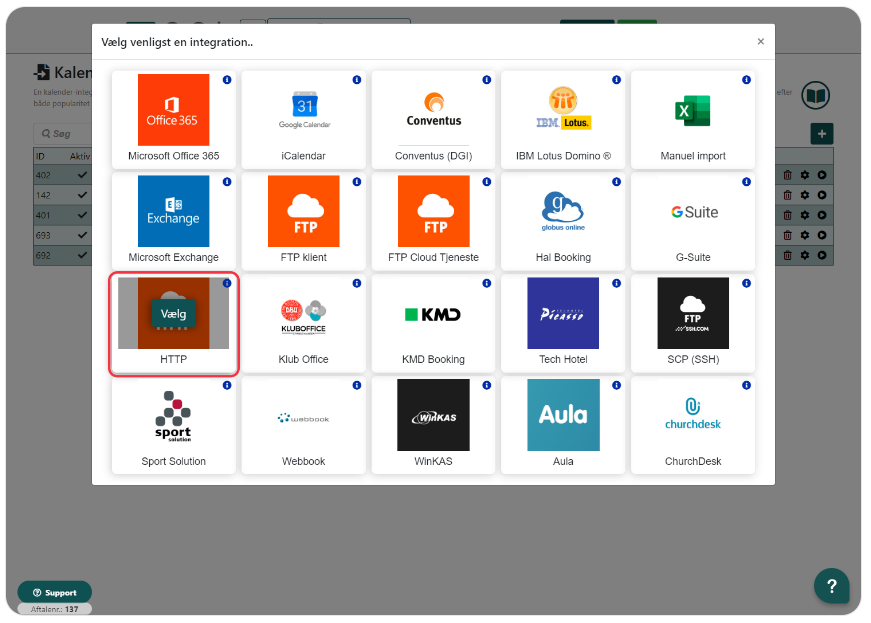Screen dimensions: 871x623
Task: Show info about Aula integration
Action: pyautogui.click(x=617, y=385)
